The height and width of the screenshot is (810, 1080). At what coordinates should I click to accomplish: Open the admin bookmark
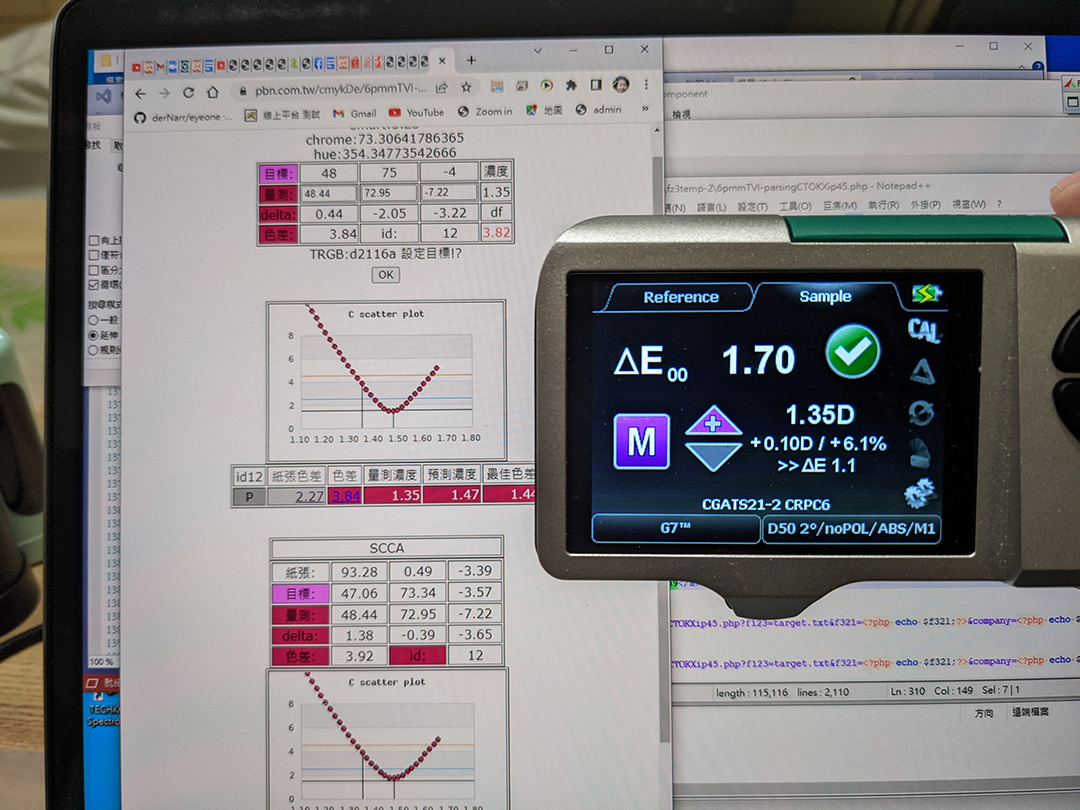(599, 110)
